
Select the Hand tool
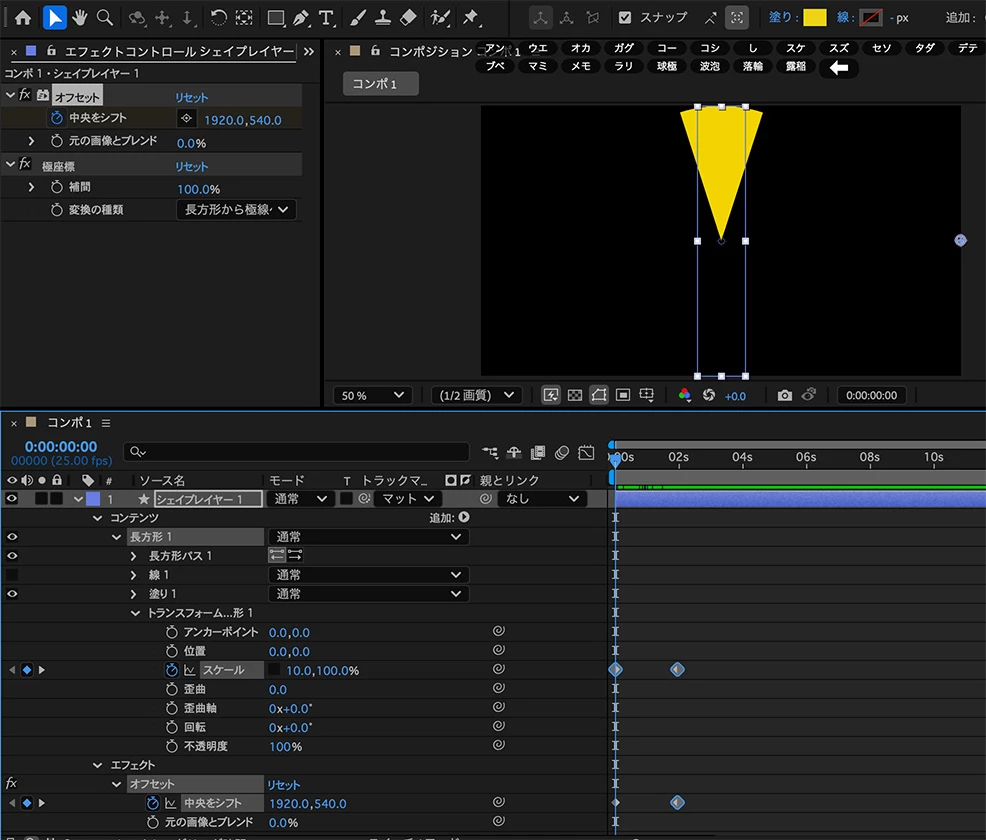tap(80, 18)
